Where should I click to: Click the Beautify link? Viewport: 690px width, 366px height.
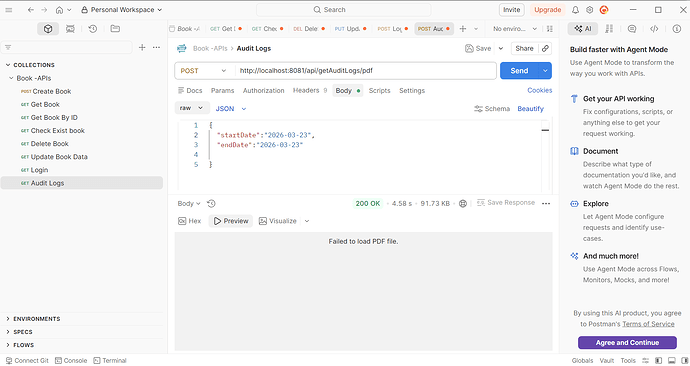point(530,109)
